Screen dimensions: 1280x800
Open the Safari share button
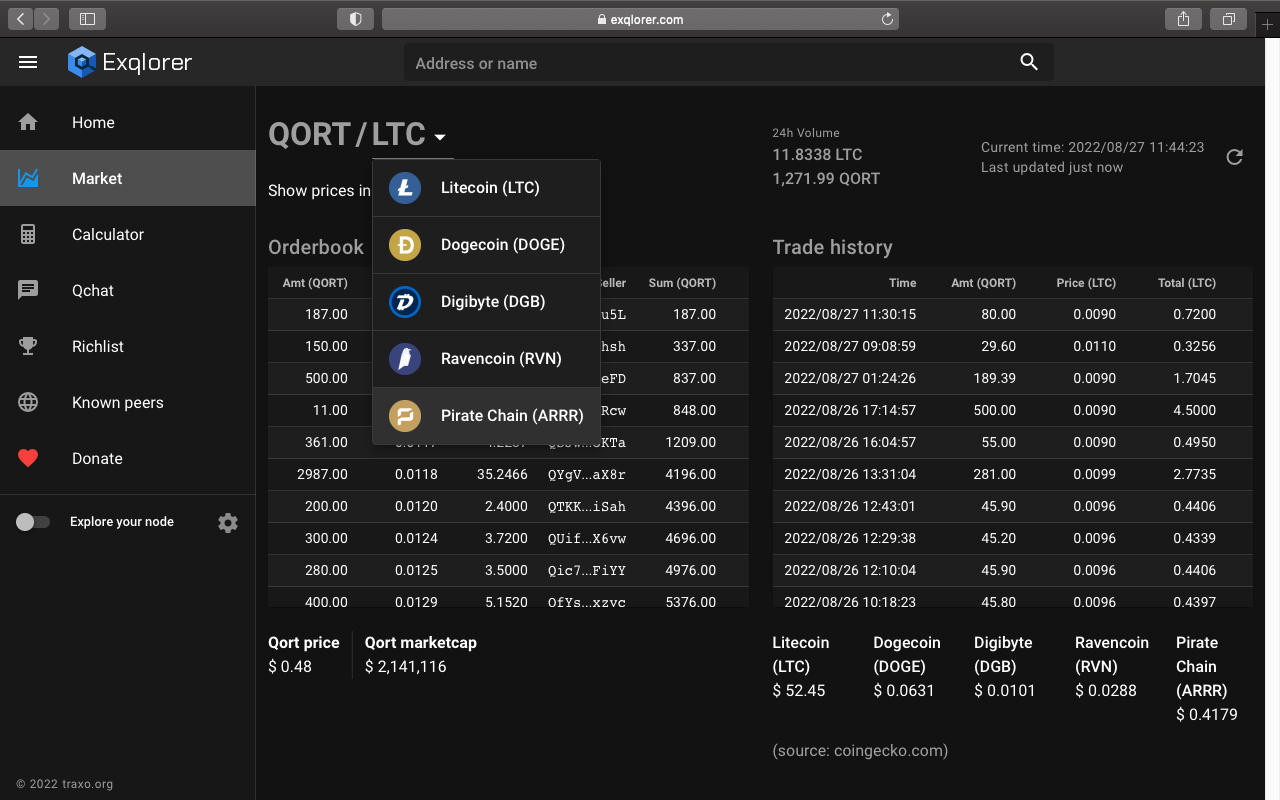[x=1183, y=18]
